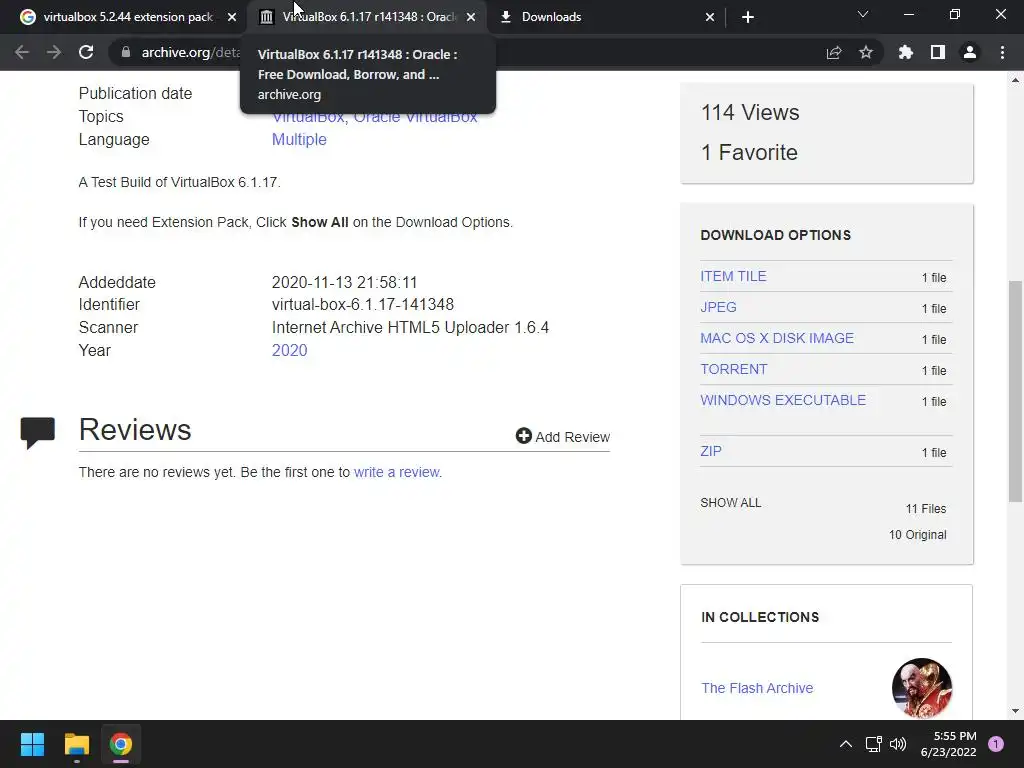1024x768 pixels.
Task: Click the padlock site info icon
Action: tap(126, 52)
